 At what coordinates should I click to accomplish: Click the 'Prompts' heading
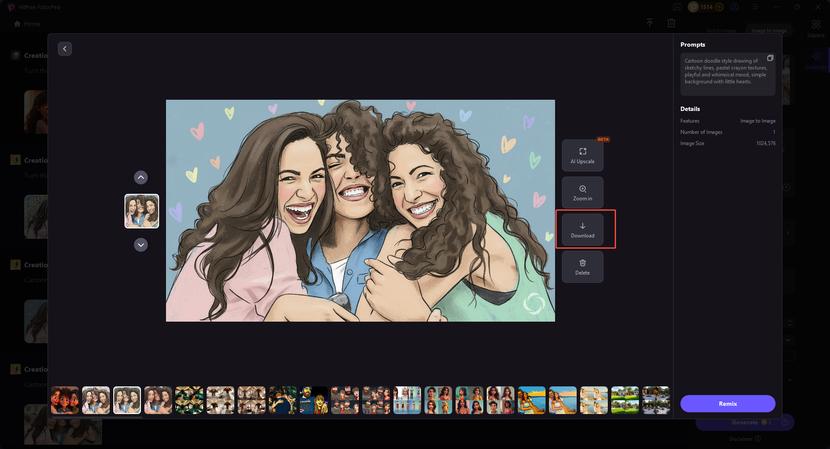[x=693, y=44]
